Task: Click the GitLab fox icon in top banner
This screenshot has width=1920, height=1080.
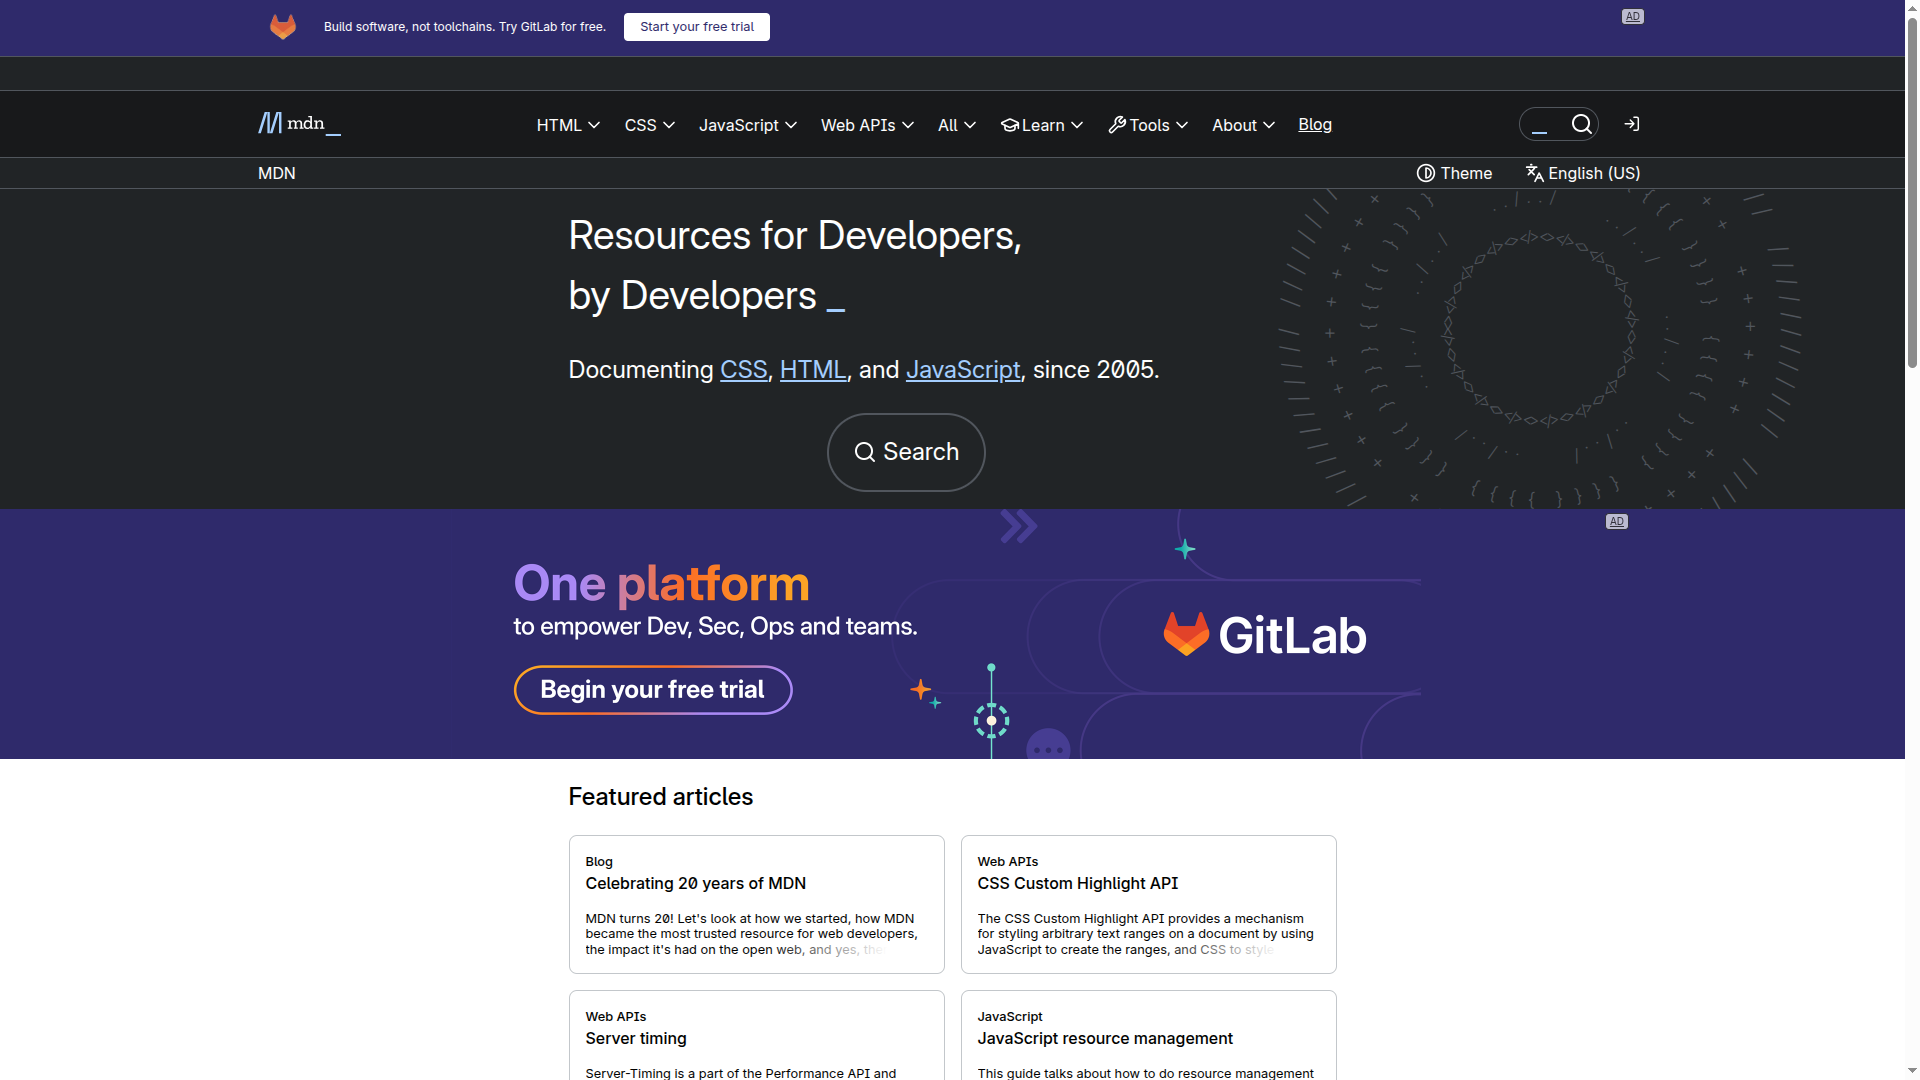Action: coord(283,27)
